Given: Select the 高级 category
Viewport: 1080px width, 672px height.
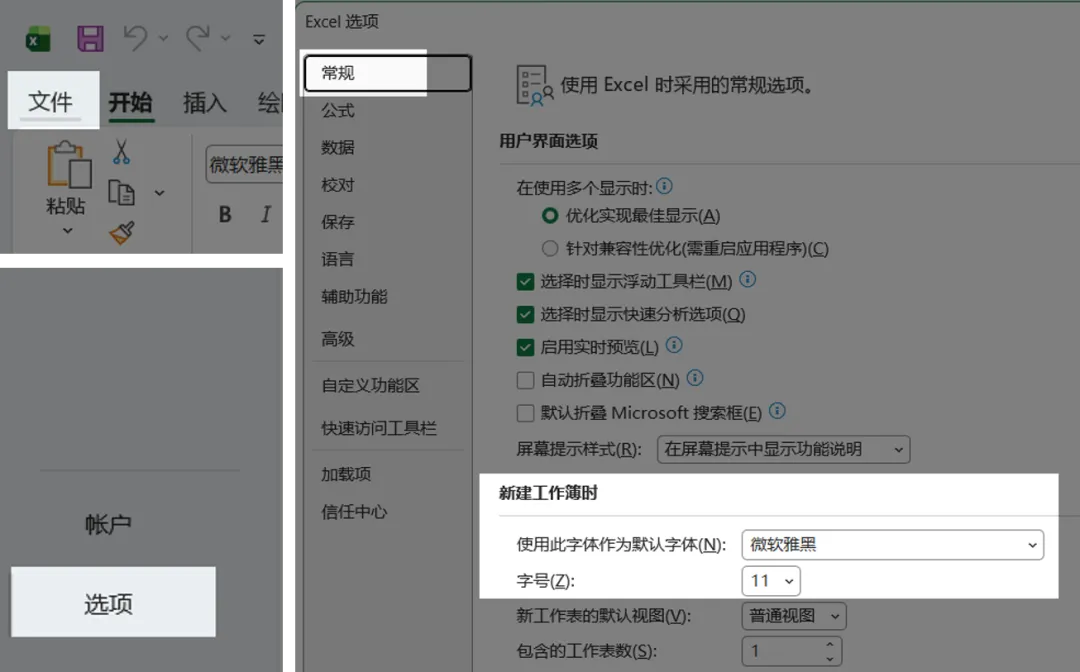Looking at the screenshot, I should (x=338, y=339).
